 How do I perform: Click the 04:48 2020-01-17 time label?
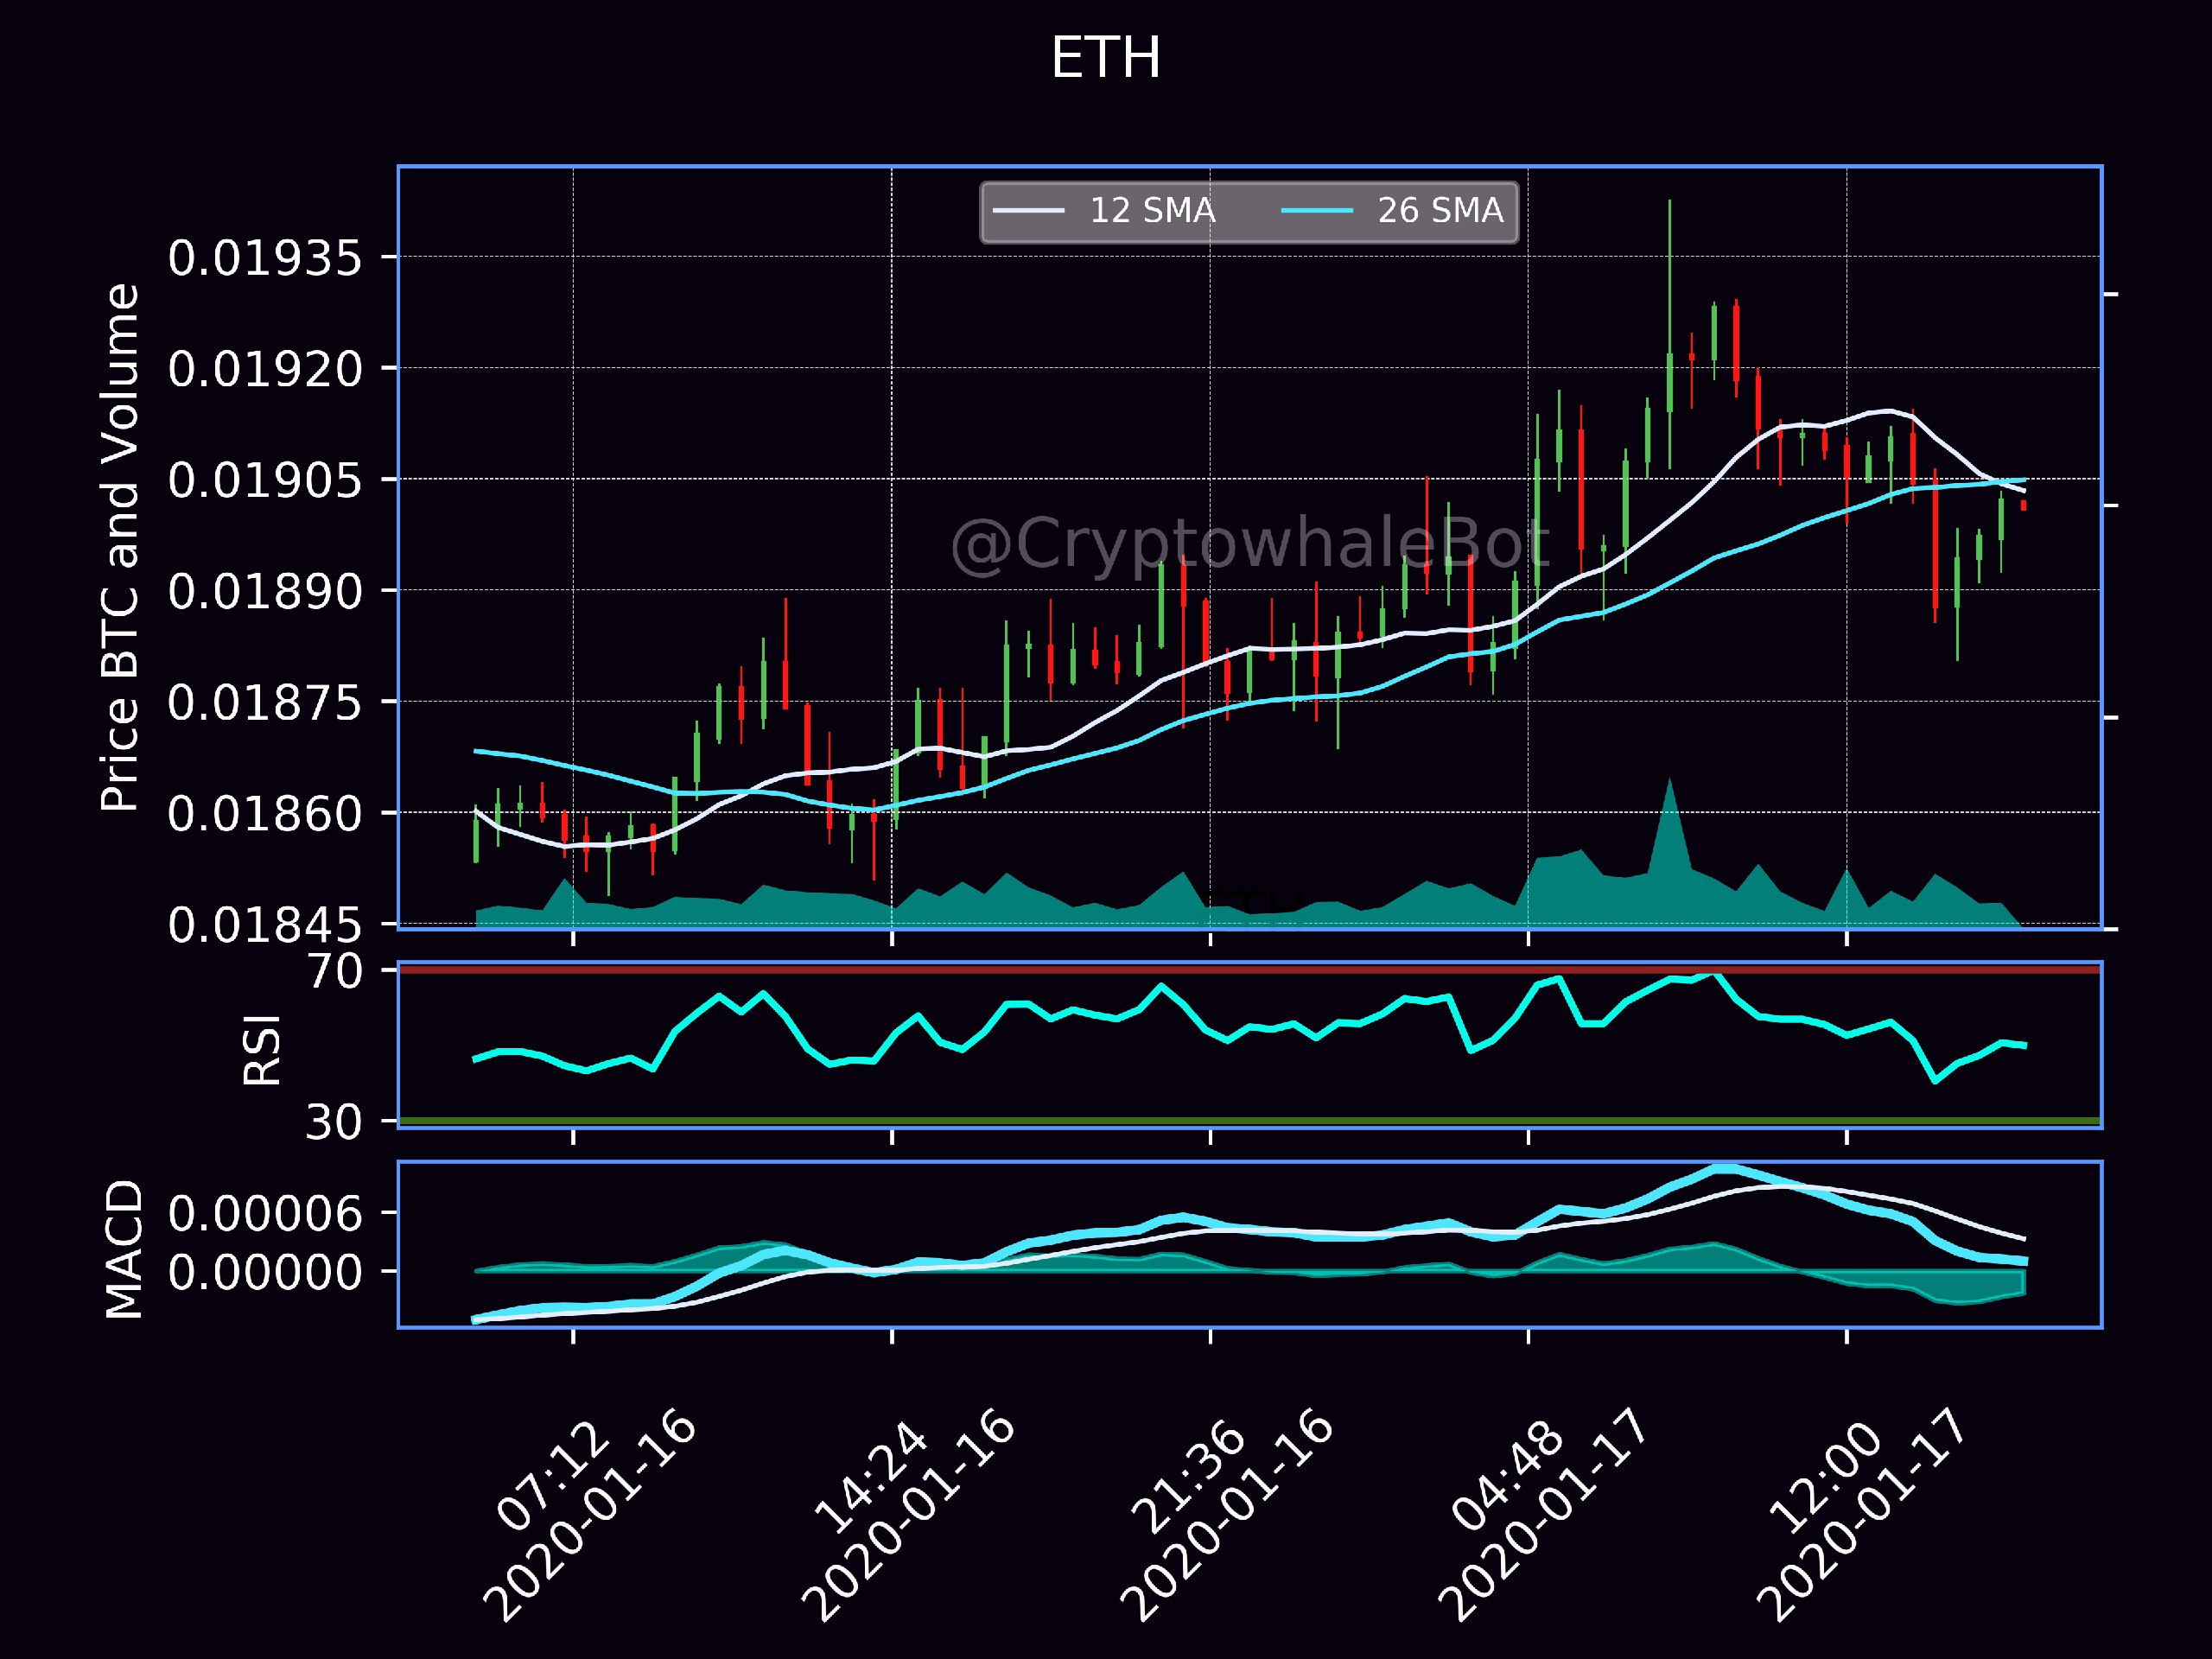[1545, 1515]
